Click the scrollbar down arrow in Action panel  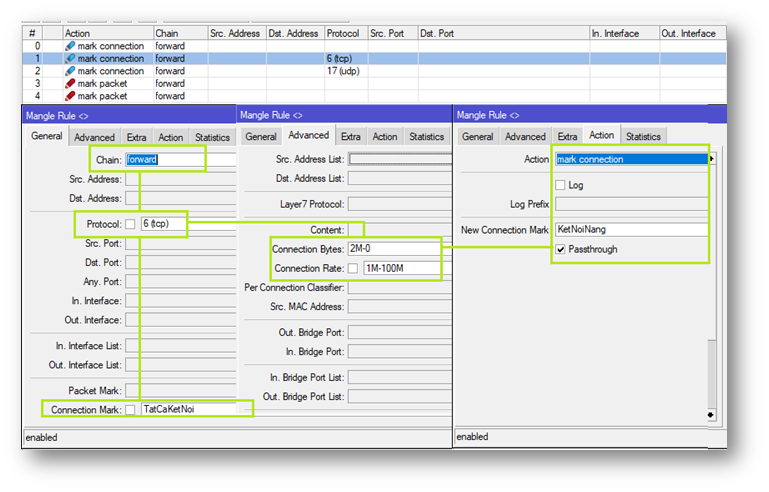coord(711,415)
